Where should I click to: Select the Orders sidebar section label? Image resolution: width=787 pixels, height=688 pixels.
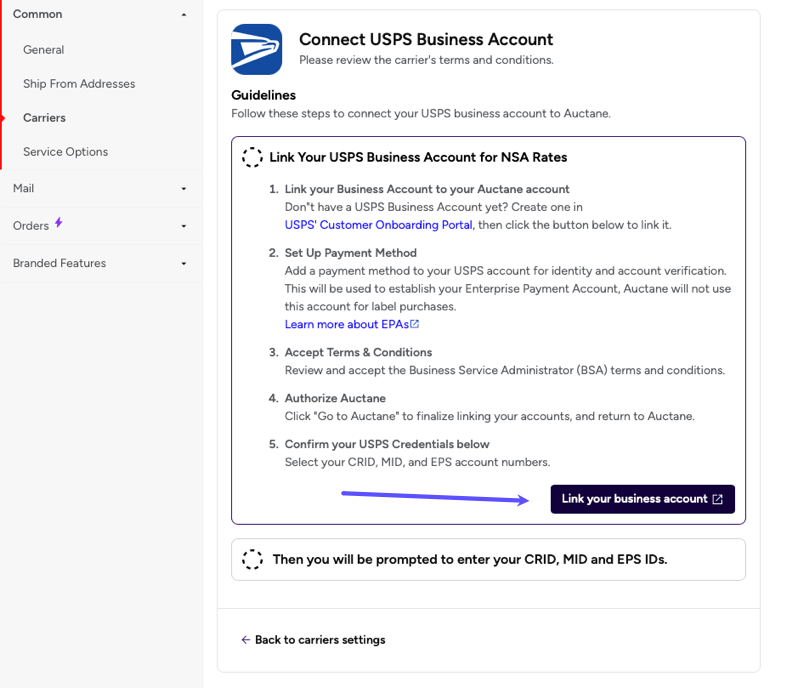tap(31, 226)
